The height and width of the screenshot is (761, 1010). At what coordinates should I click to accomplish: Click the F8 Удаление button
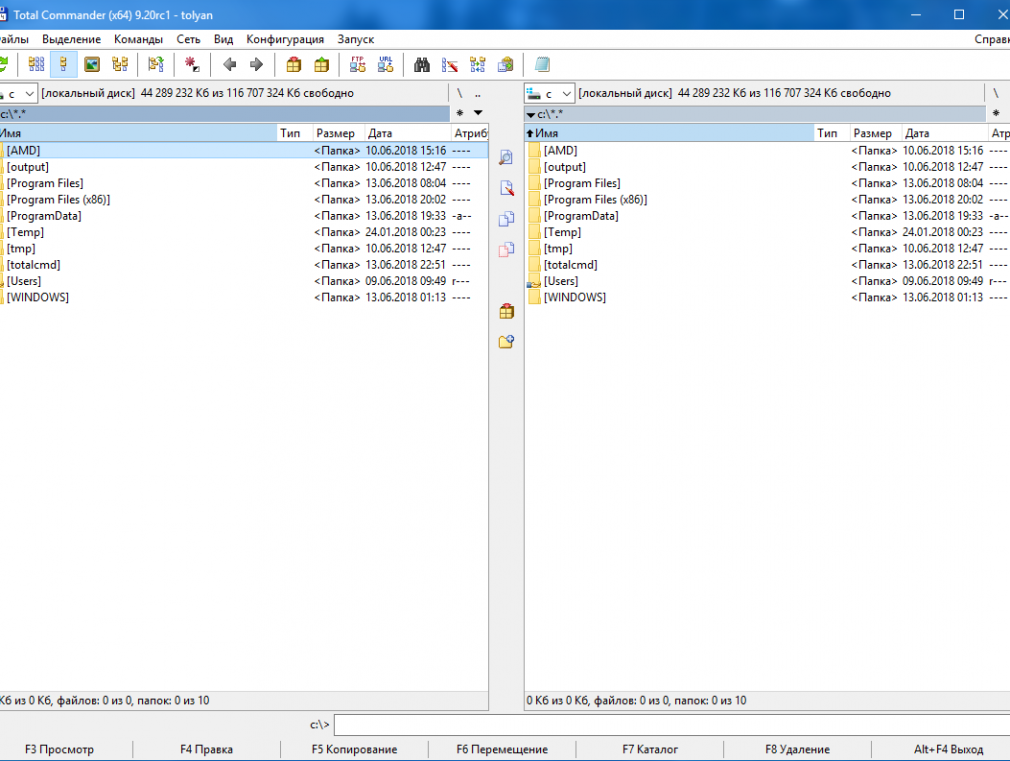pos(797,749)
